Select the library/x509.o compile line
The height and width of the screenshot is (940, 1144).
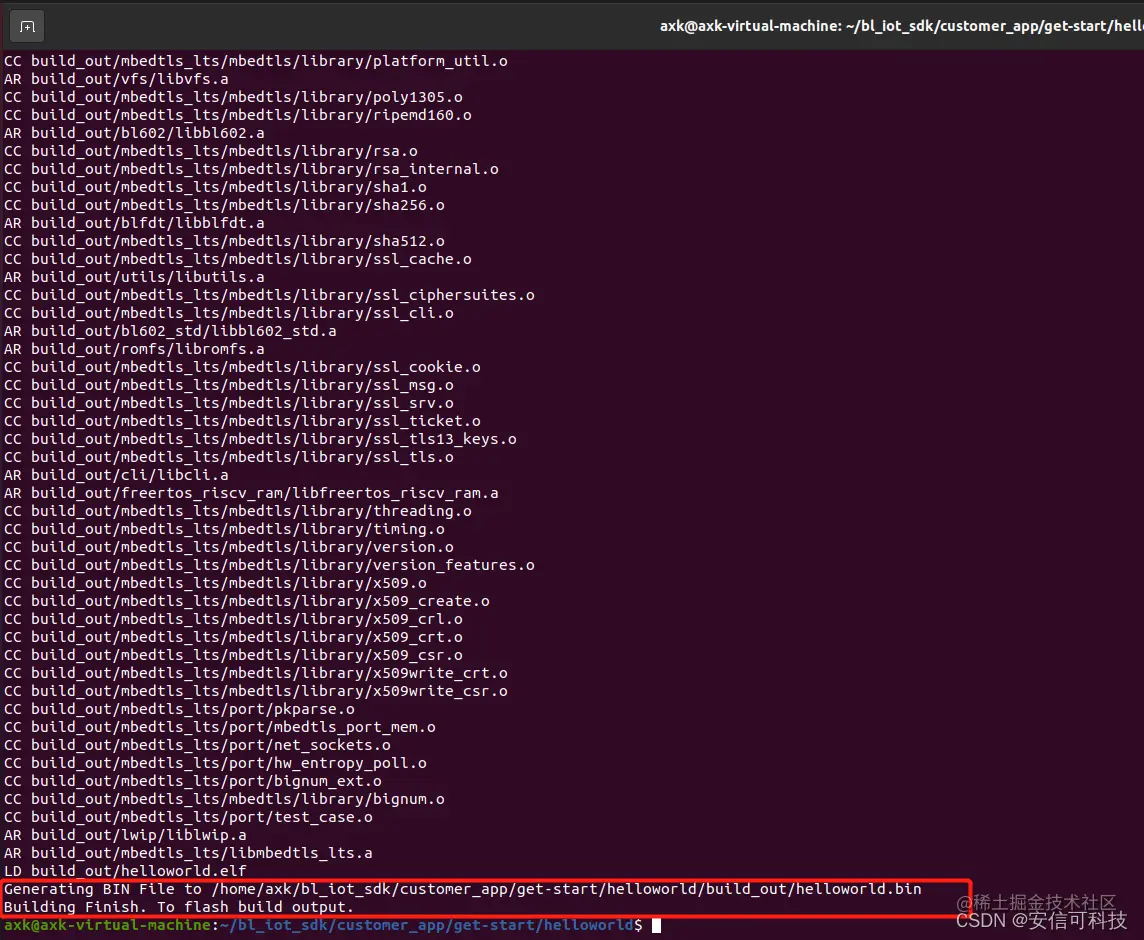[215, 583]
